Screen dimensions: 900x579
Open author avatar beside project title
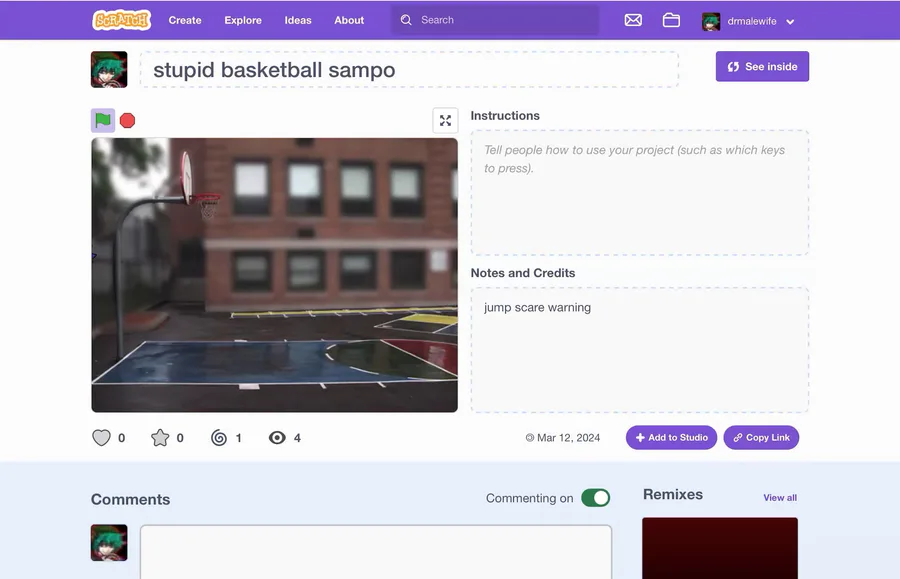(109, 69)
